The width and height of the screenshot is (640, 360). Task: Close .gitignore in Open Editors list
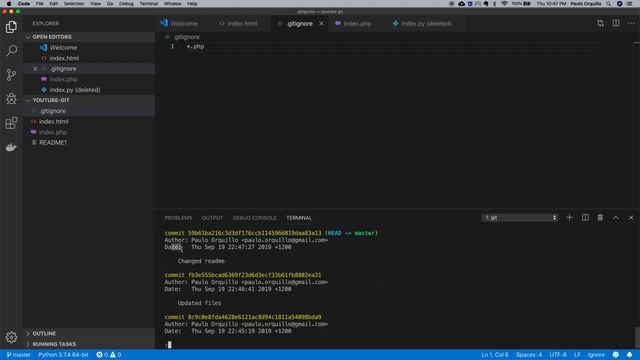click(x=35, y=69)
